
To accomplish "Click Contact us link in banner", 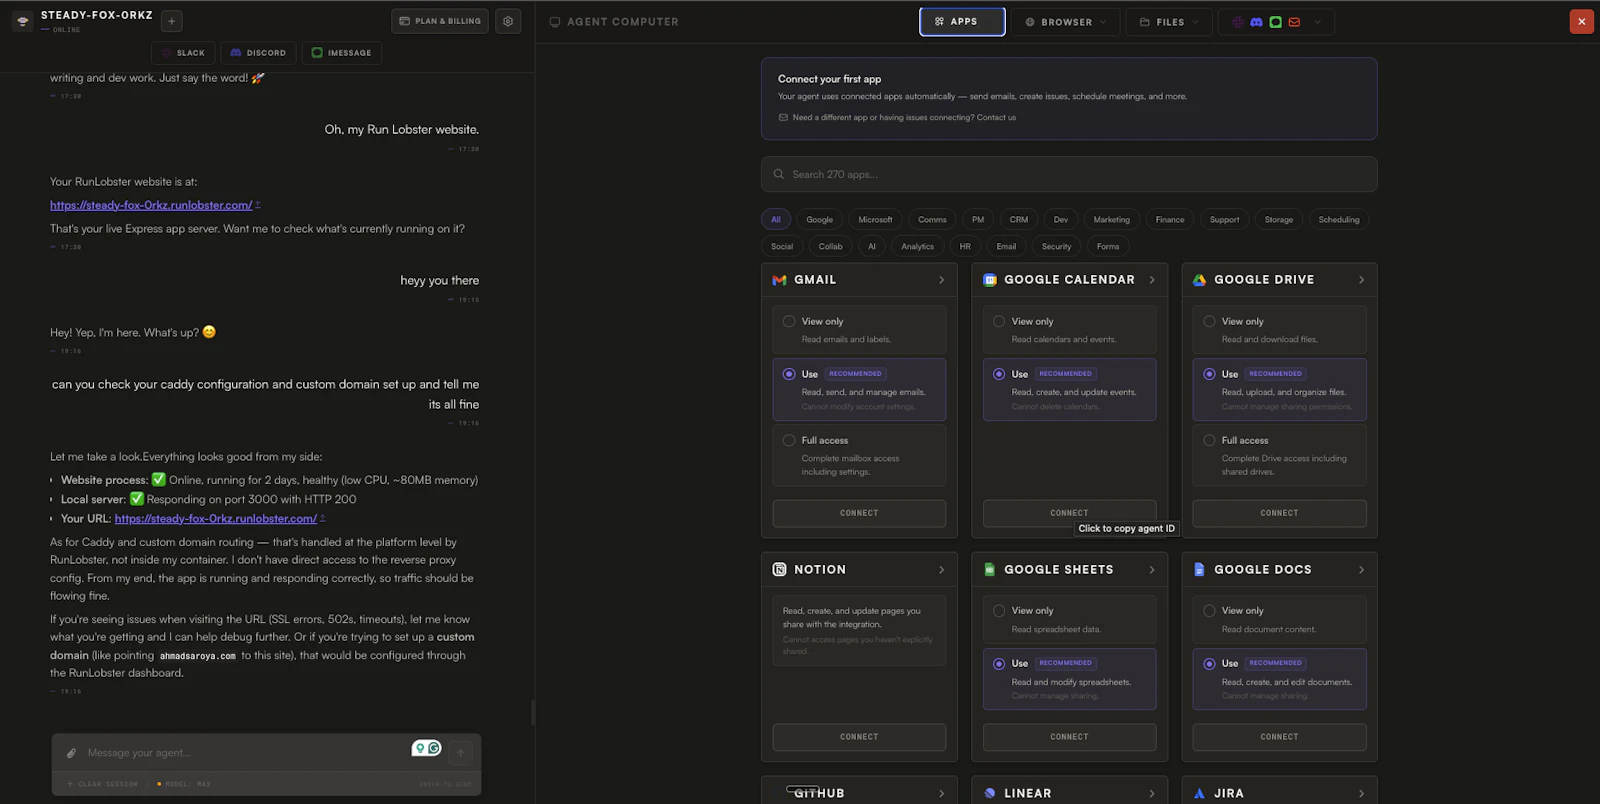I will click(996, 117).
